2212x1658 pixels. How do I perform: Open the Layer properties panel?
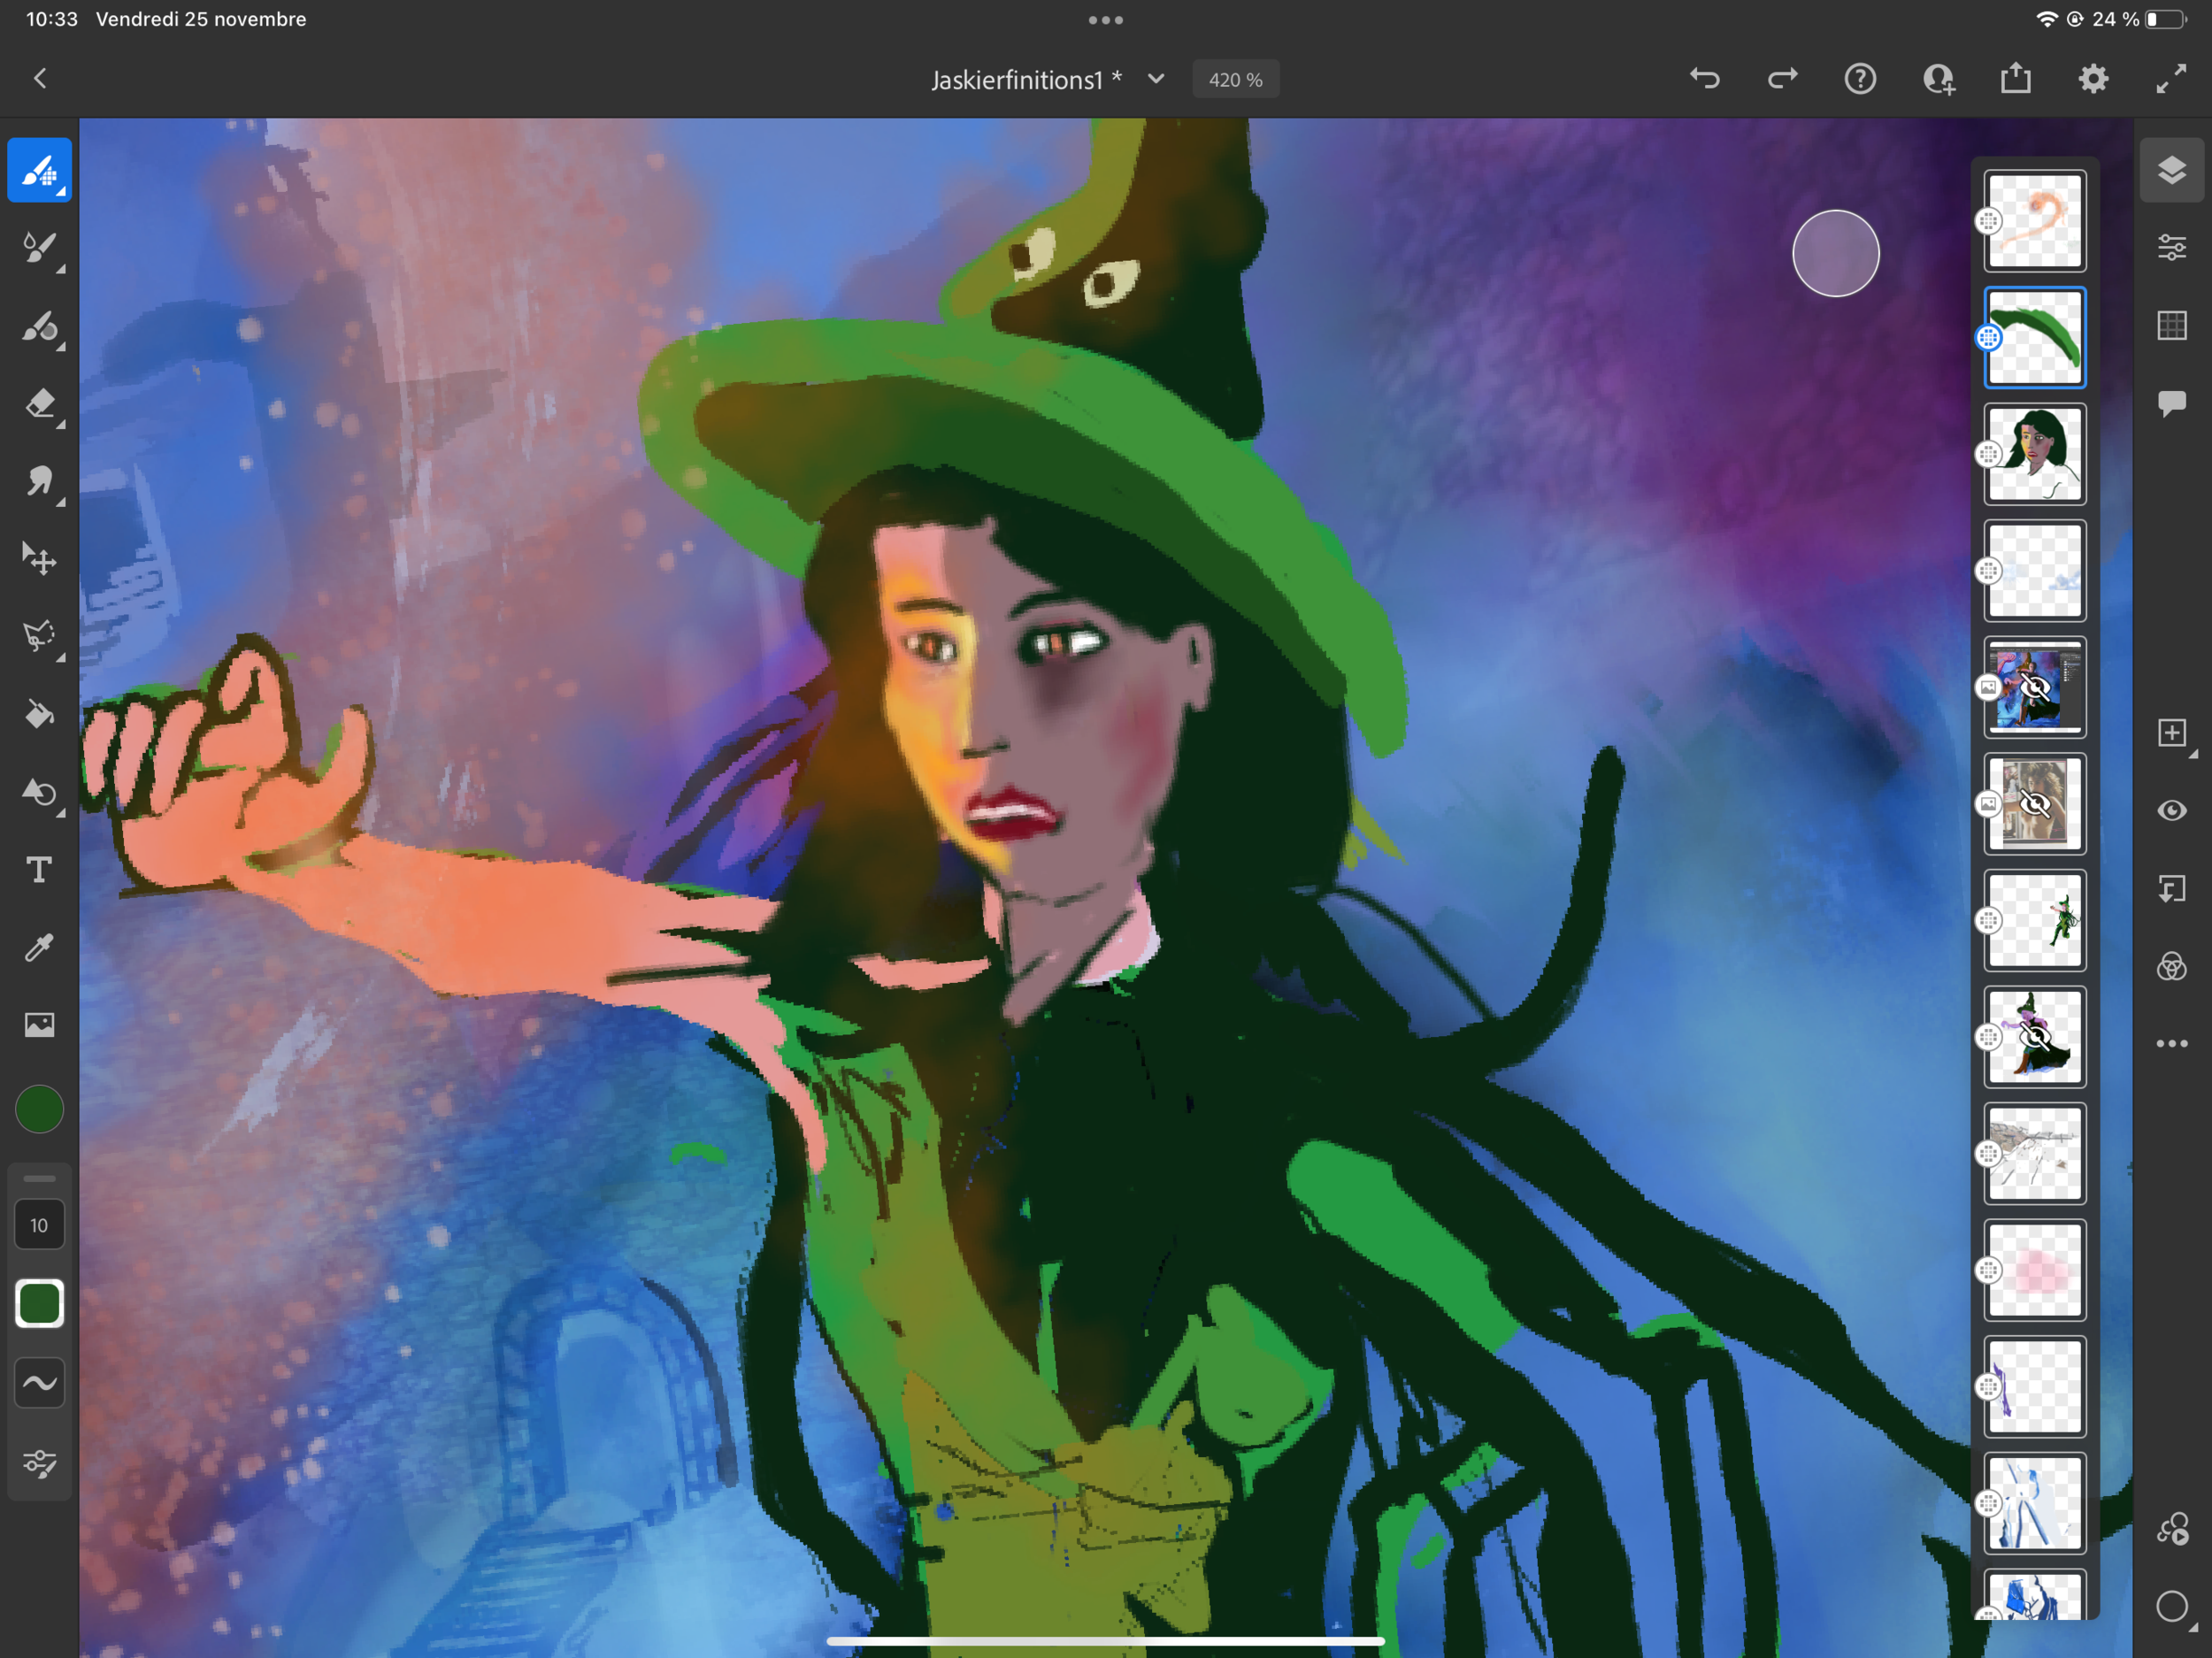pyautogui.click(x=2171, y=248)
